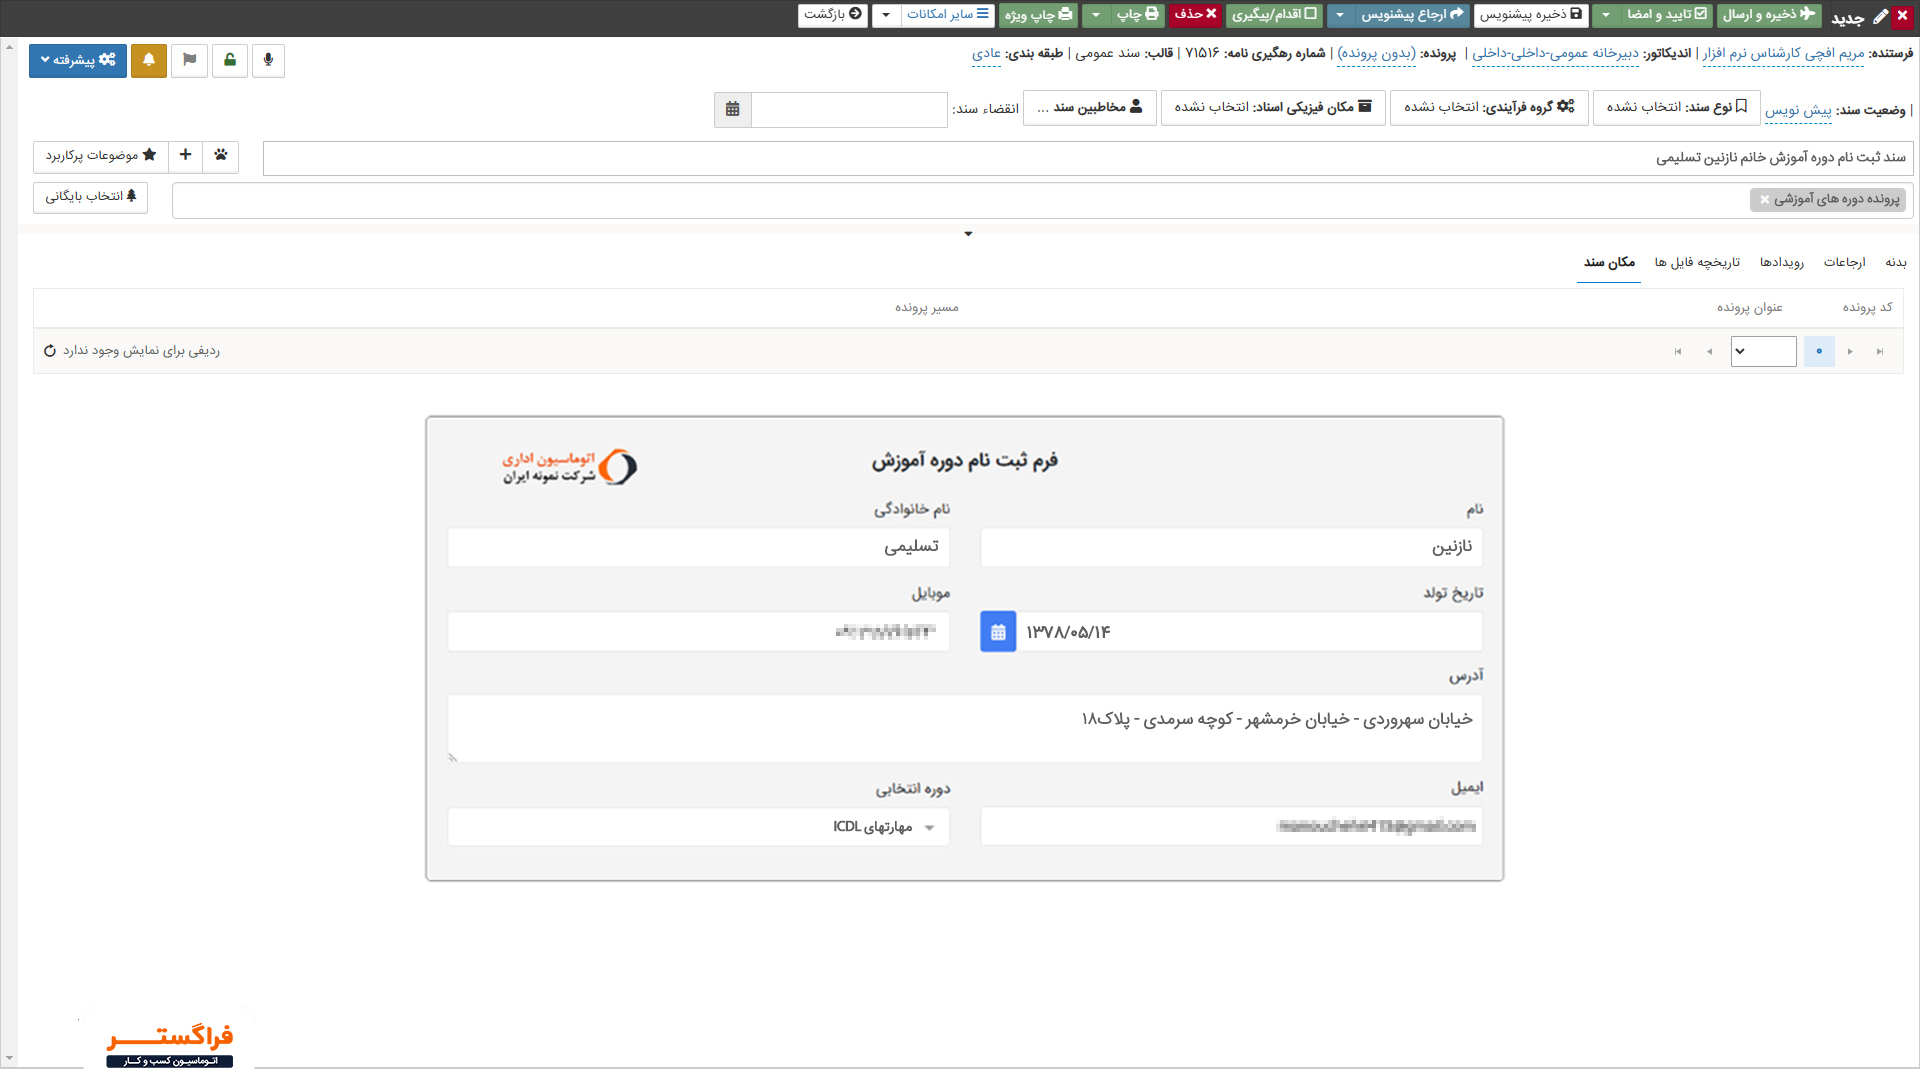Switch to the بدنه tab
The image size is (1920, 1080).
pos(1898,262)
